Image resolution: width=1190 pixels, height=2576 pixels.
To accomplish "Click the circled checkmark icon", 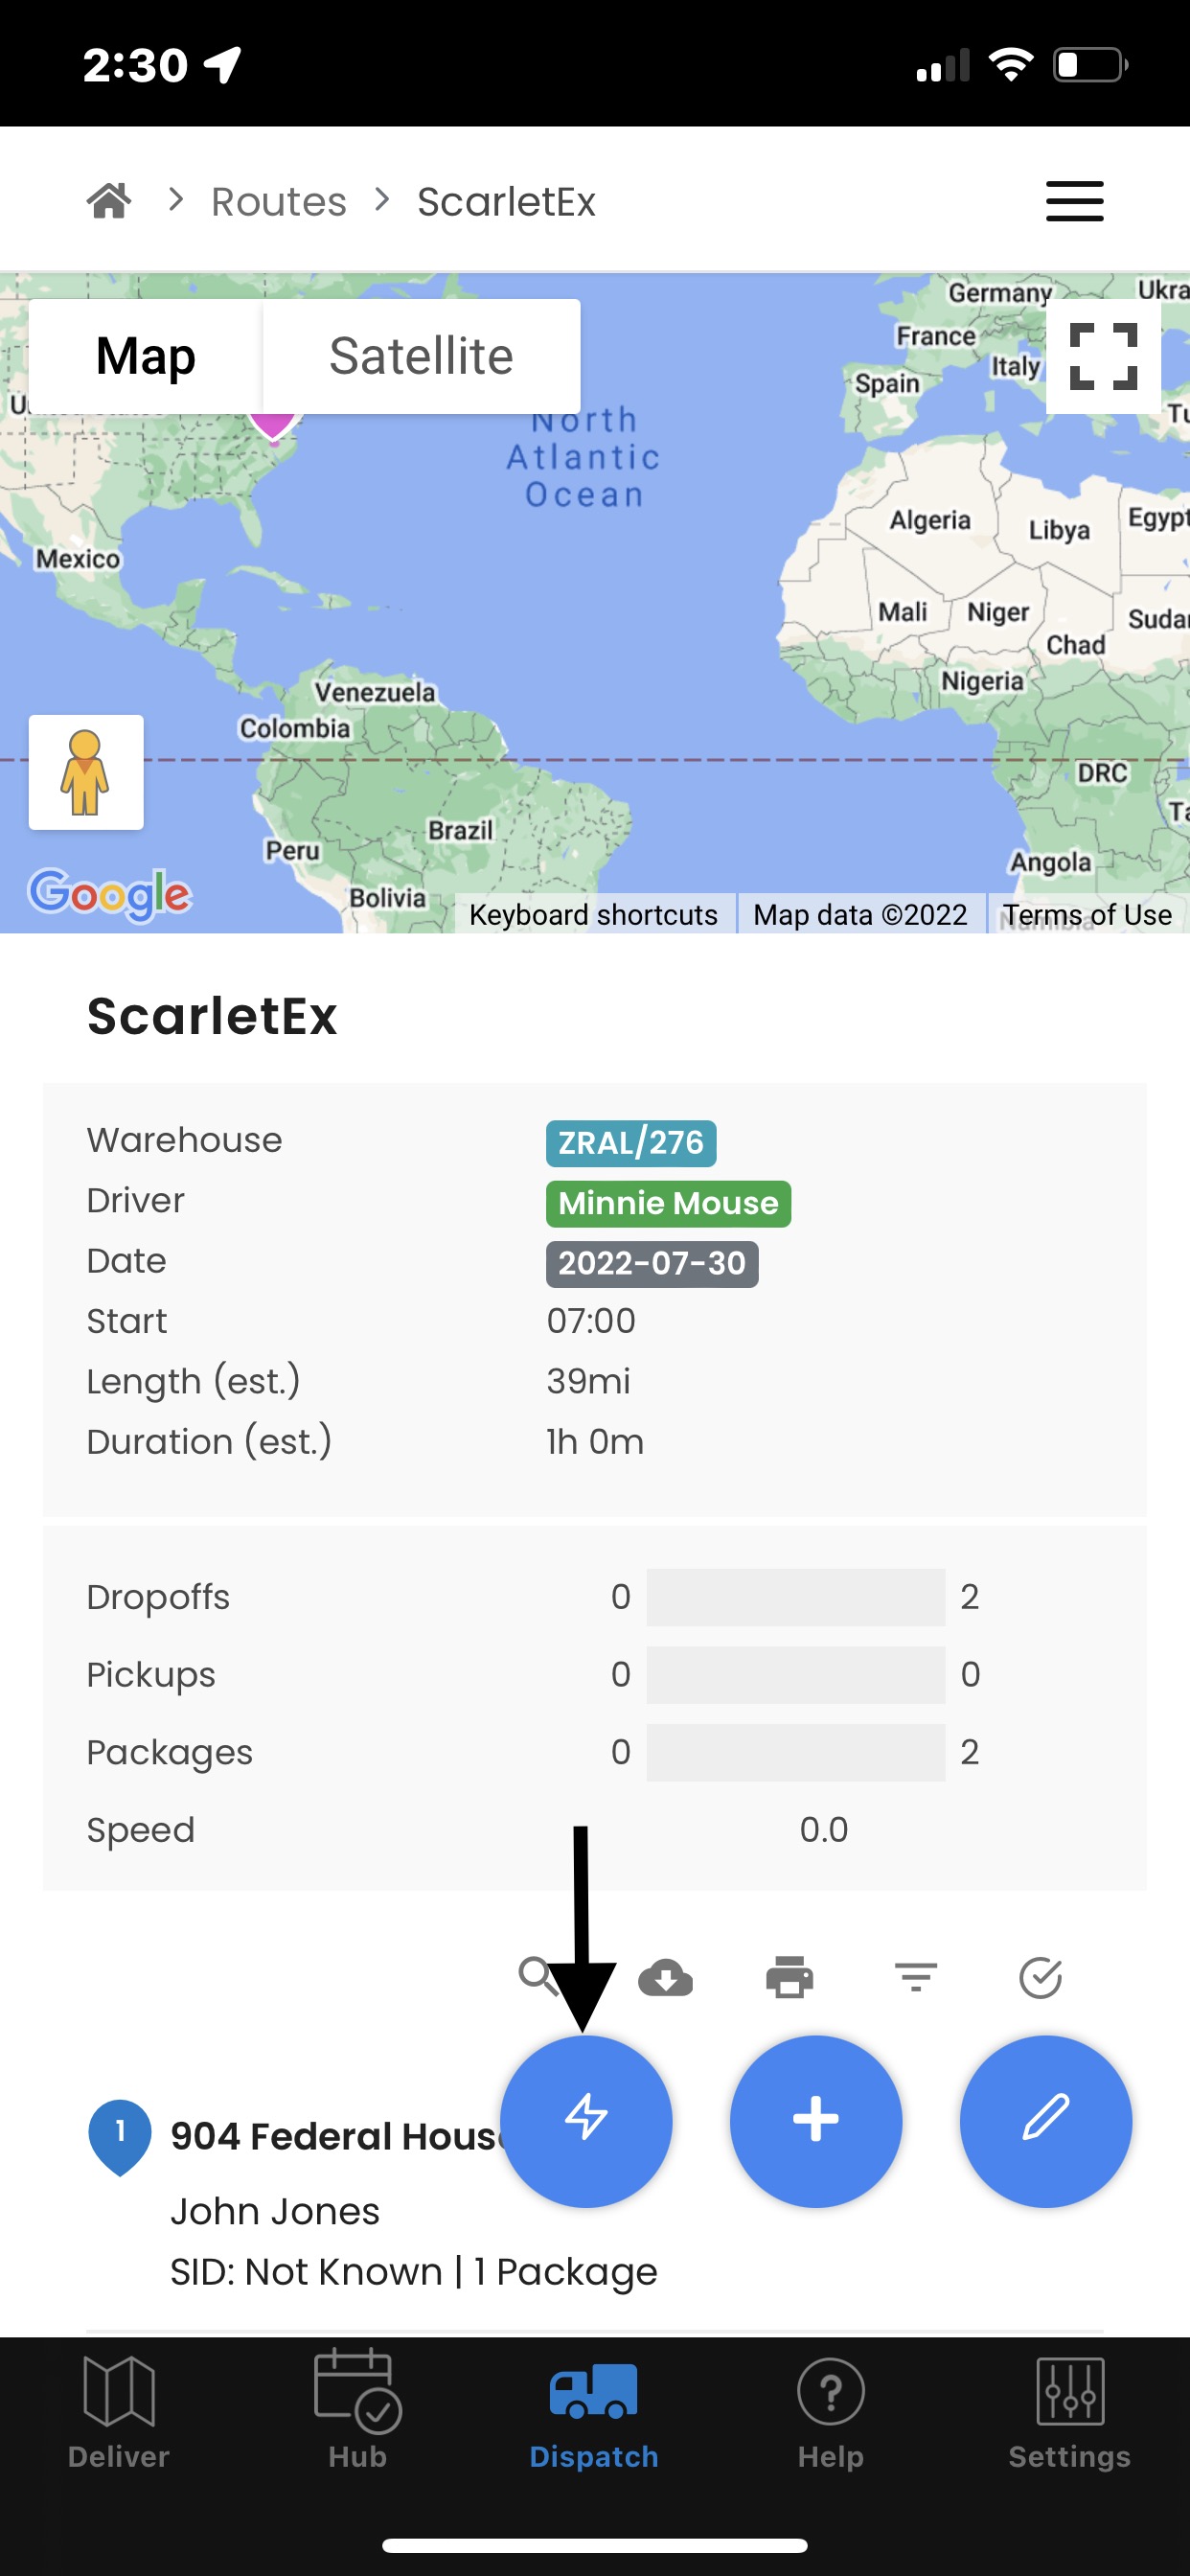I will 1040,1977.
